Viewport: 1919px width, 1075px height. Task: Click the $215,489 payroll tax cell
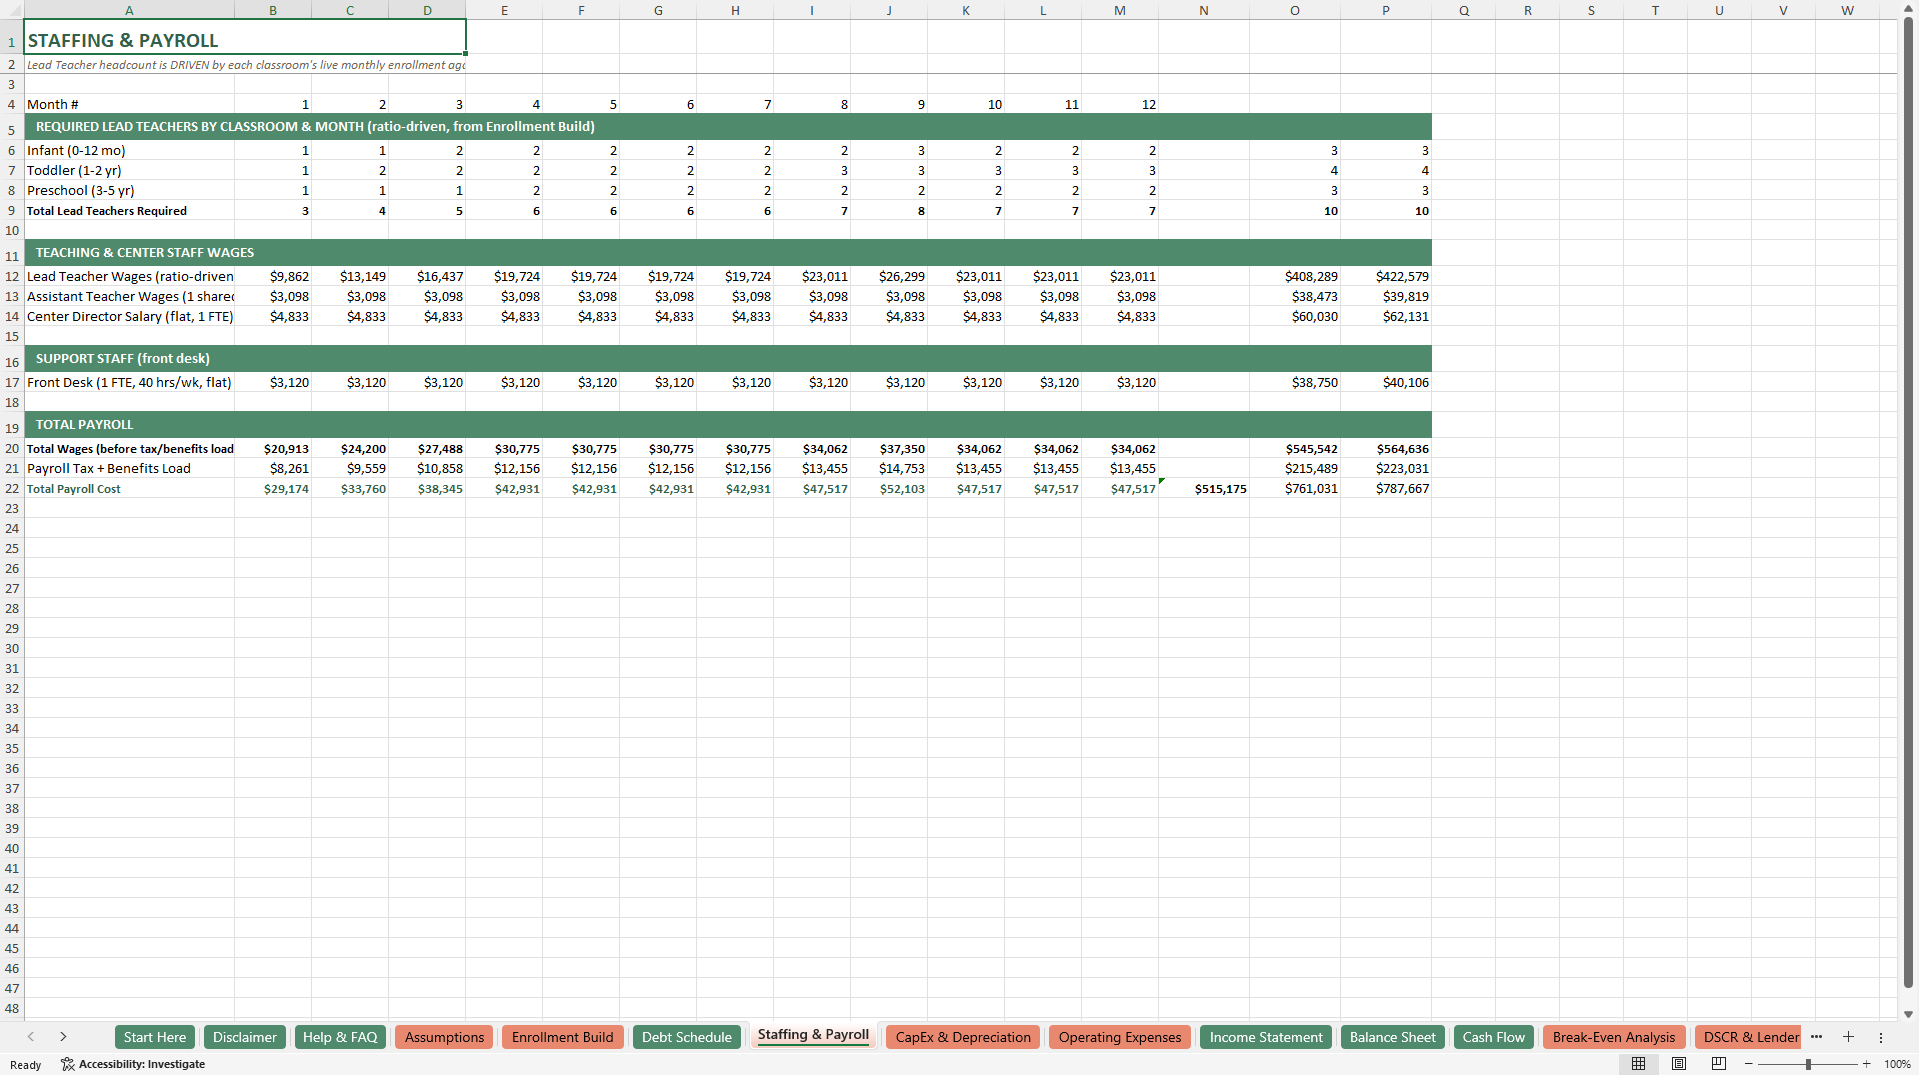point(1294,468)
